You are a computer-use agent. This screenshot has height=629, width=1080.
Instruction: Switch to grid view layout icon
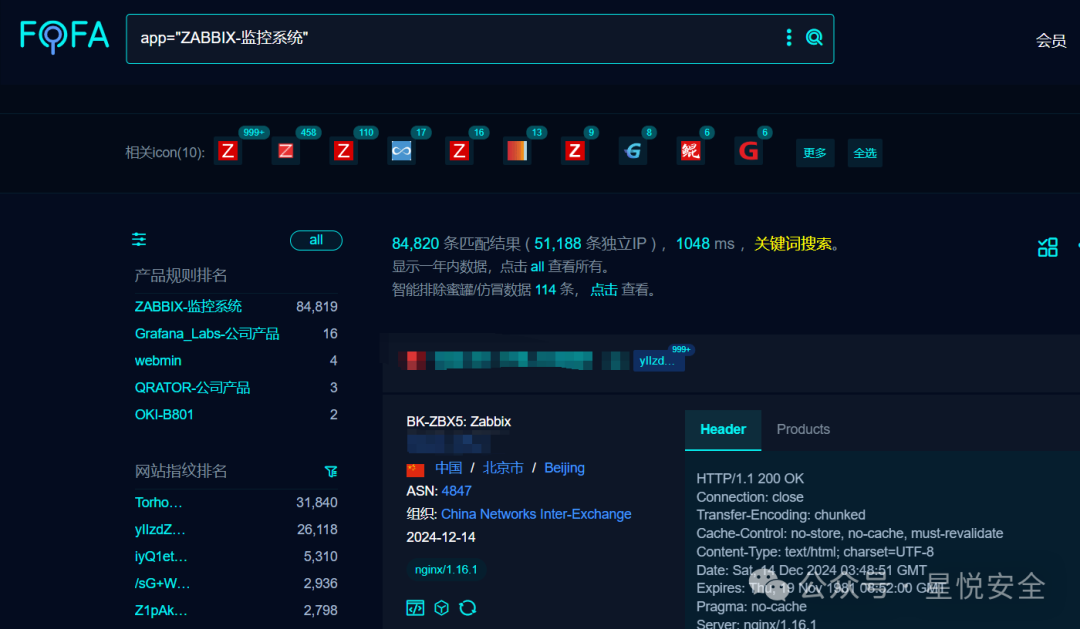point(1048,247)
